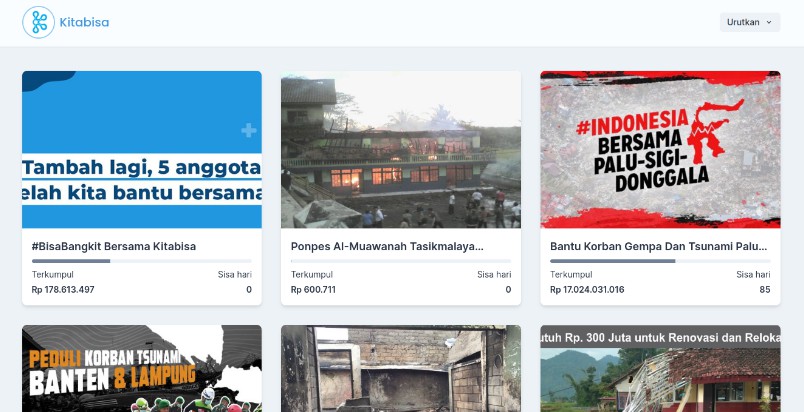
Task: Click the progress bar of Ponpes Al-Muawanah campaign
Action: click(x=401, y=261)
